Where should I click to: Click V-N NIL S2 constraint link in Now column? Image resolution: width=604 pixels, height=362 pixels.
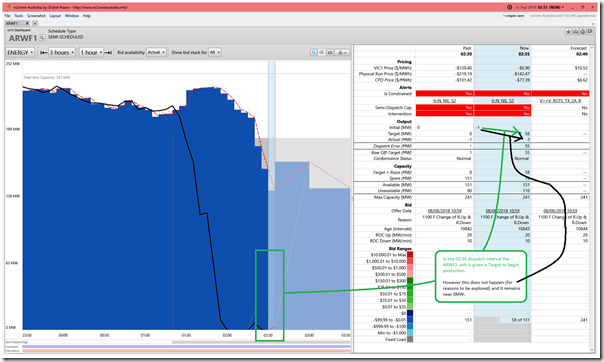[x=502, y=101]
